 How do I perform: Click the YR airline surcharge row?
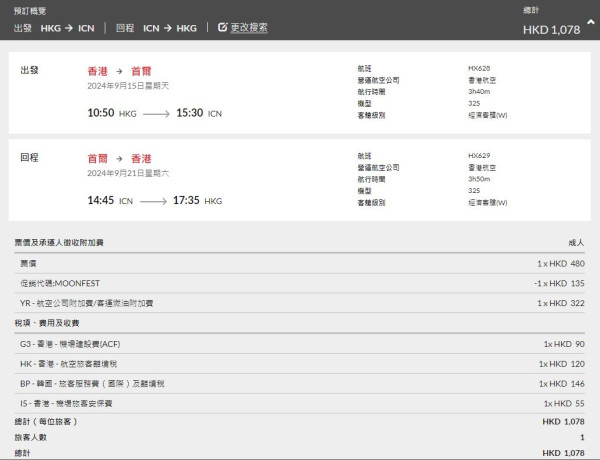(300, 303)
